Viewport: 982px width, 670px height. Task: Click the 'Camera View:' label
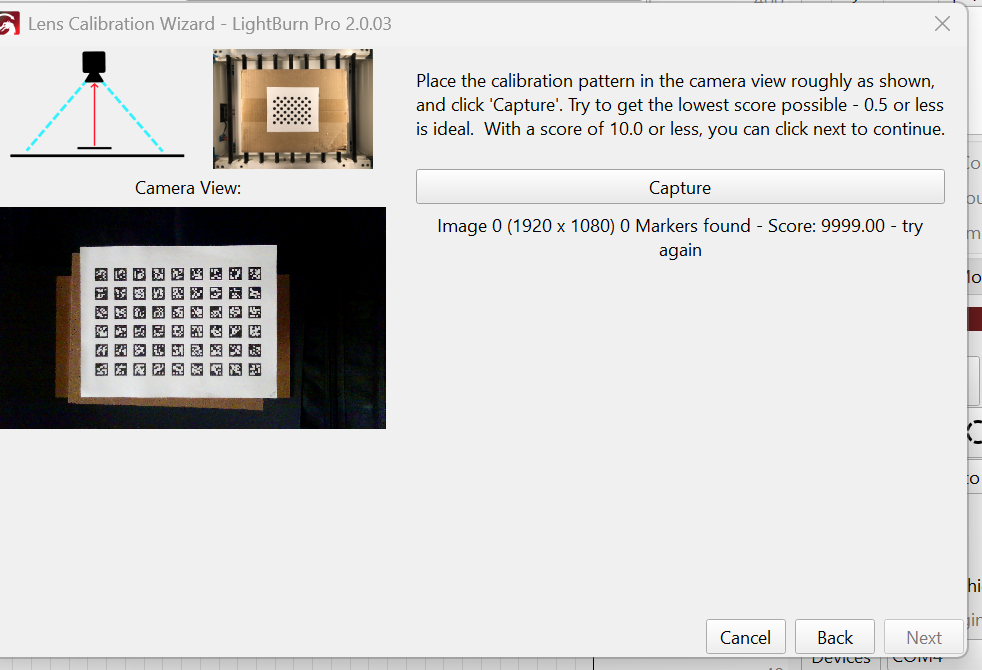click(x=188, y=187)
